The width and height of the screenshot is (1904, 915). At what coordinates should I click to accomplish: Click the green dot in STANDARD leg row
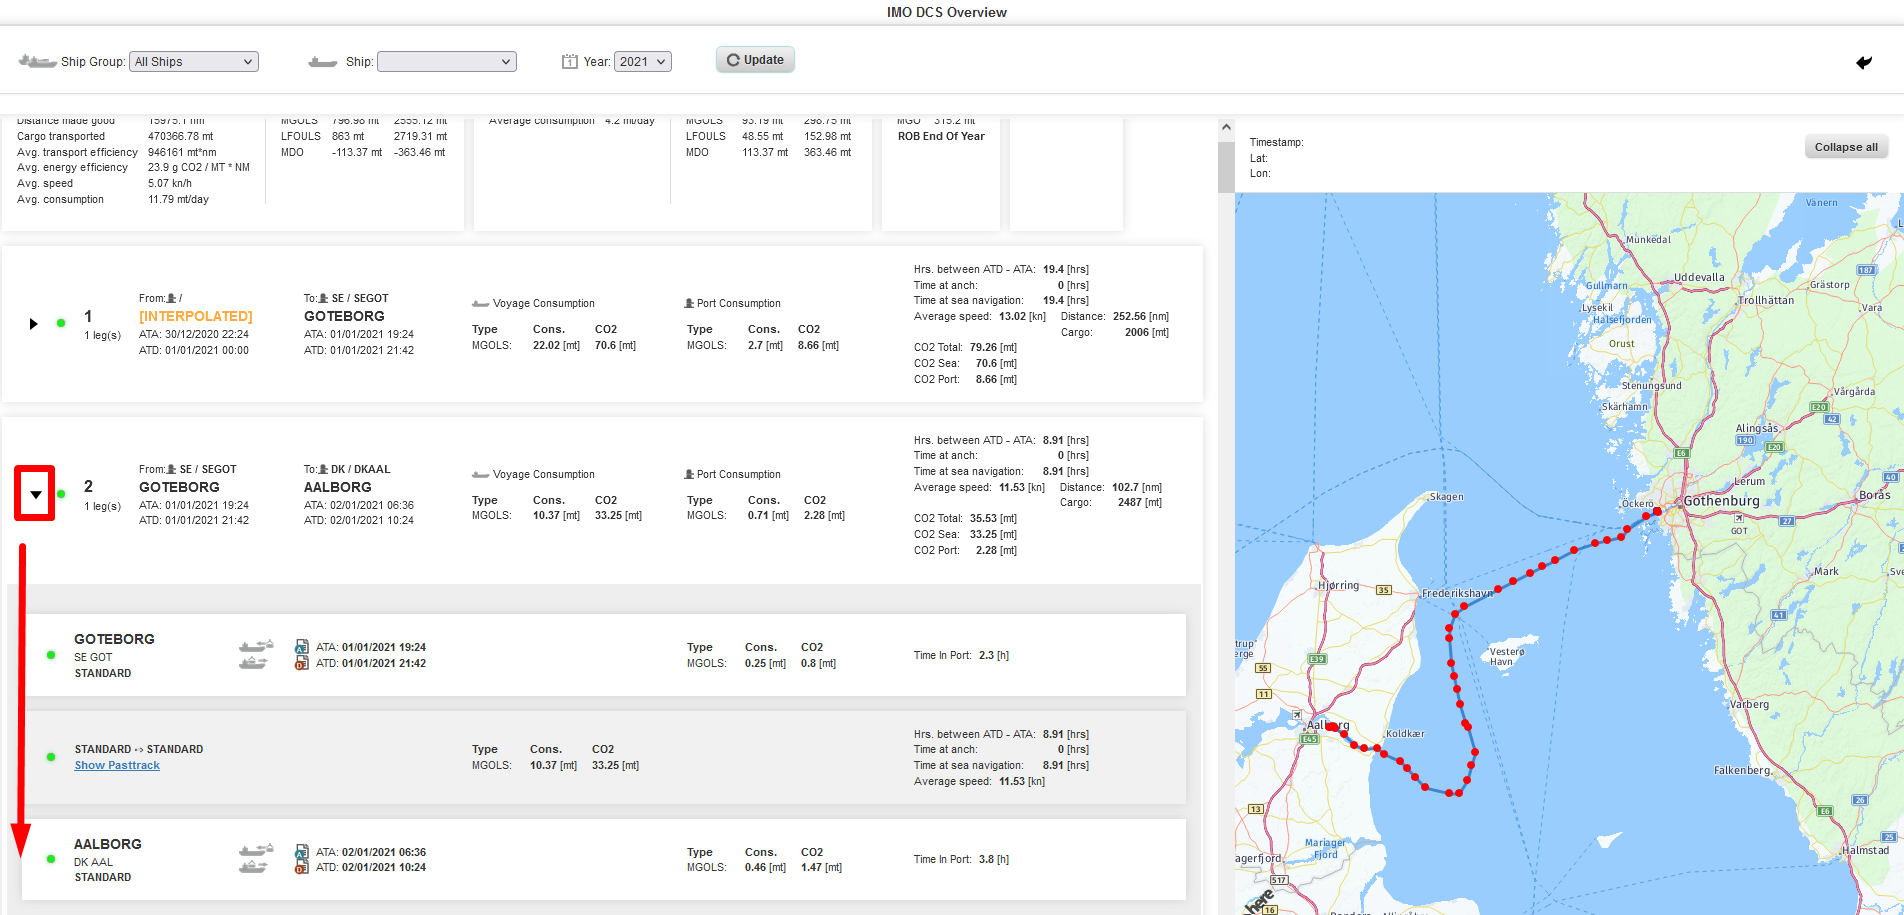51,757
